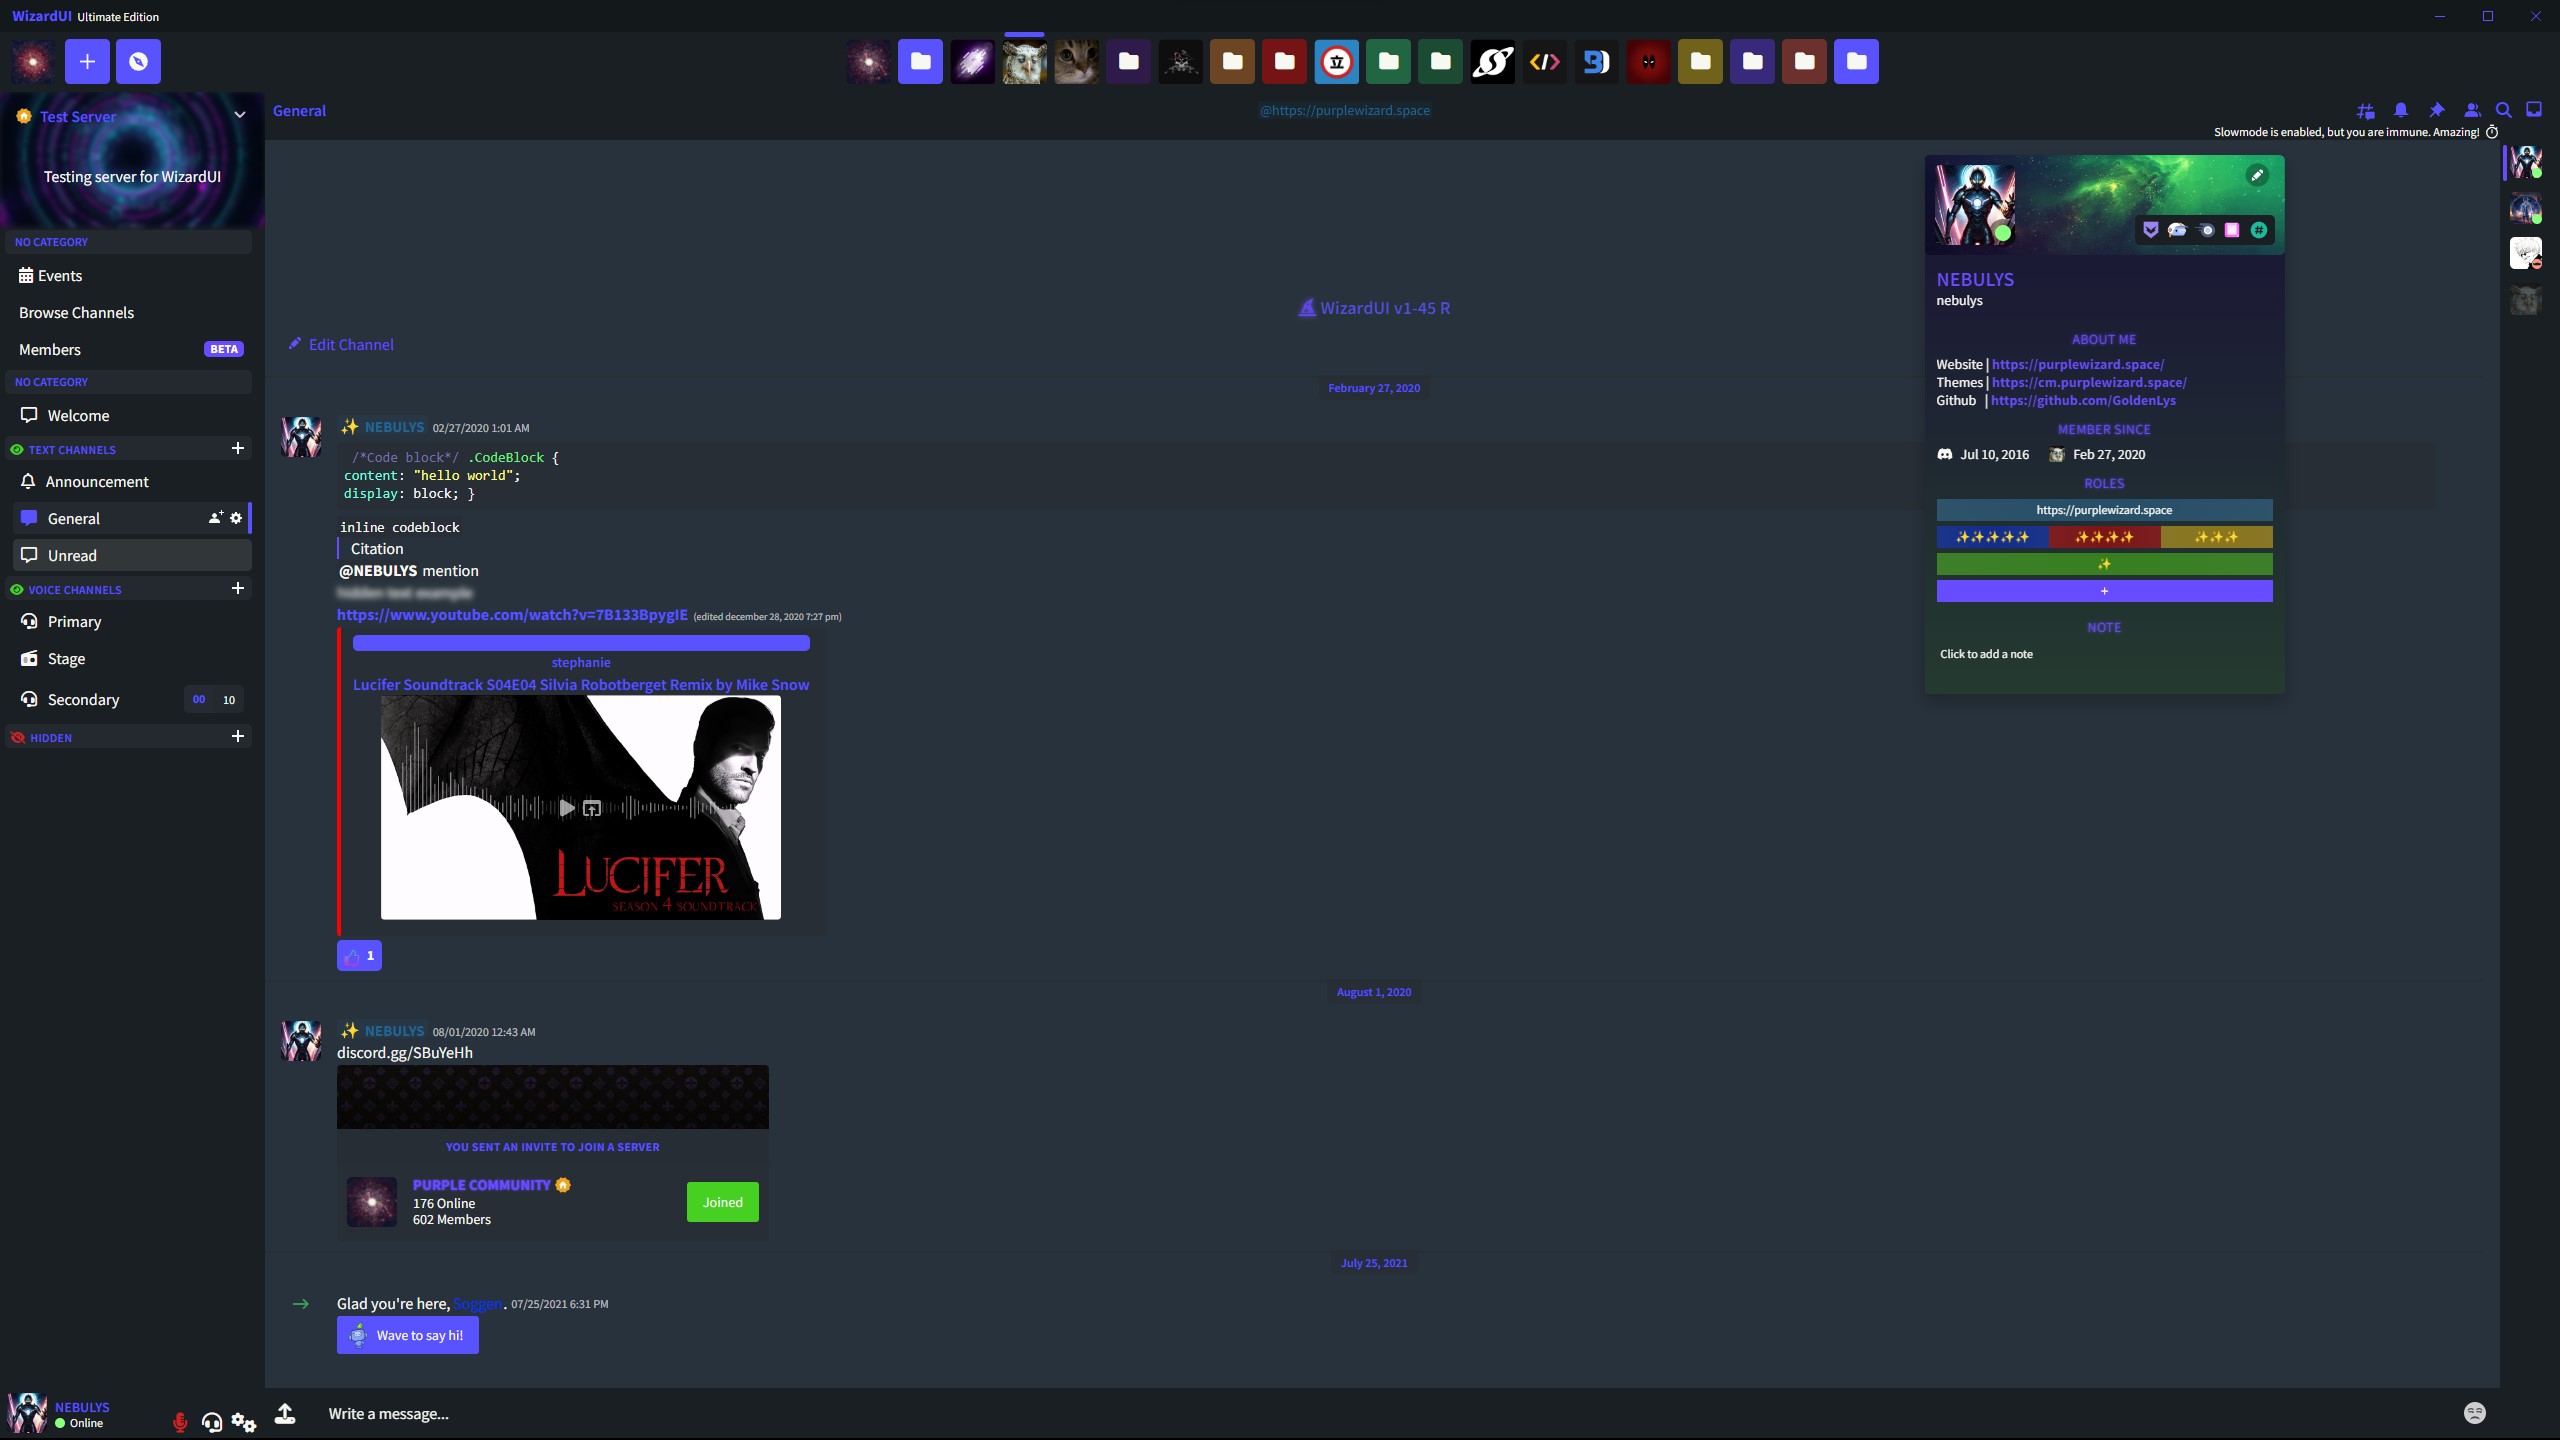
Task: Expand the brown server folder
Action: pos(1232,62)
